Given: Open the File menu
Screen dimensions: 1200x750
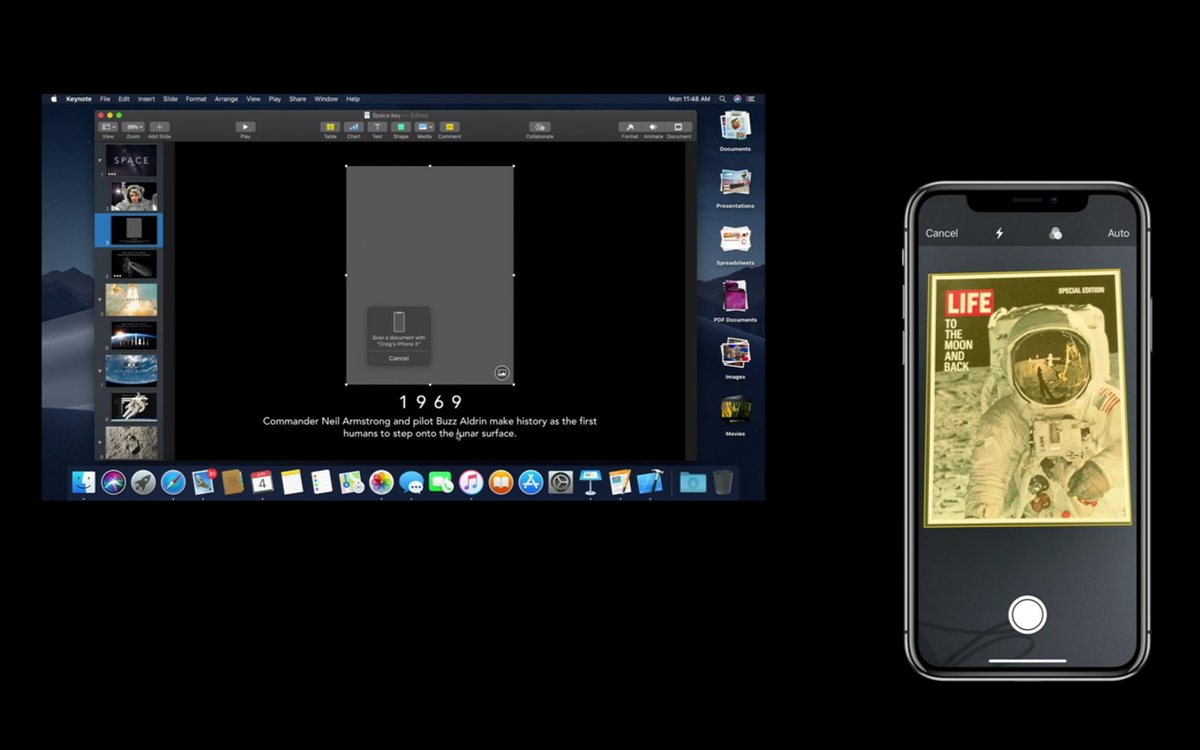Looking at the screenshot, I should coord(105,99).
